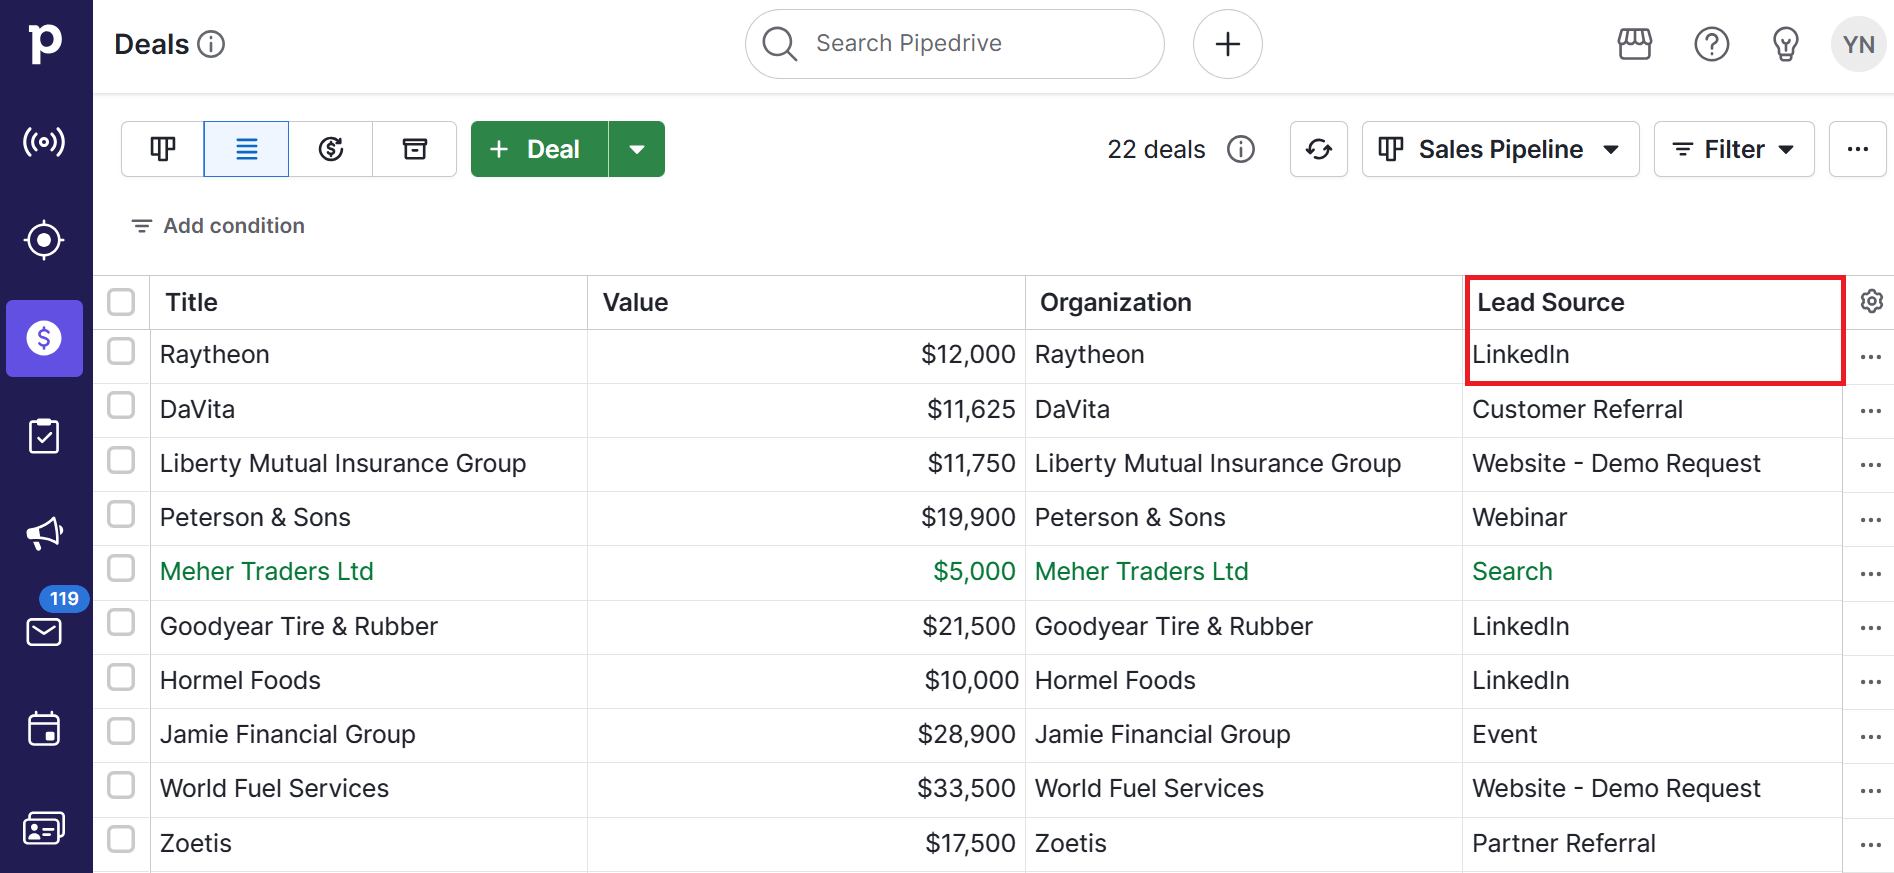Viewport: 1894px width, 873px height.
Task: Click the Search Pipedrive field
Action: (x=955, y=44)
